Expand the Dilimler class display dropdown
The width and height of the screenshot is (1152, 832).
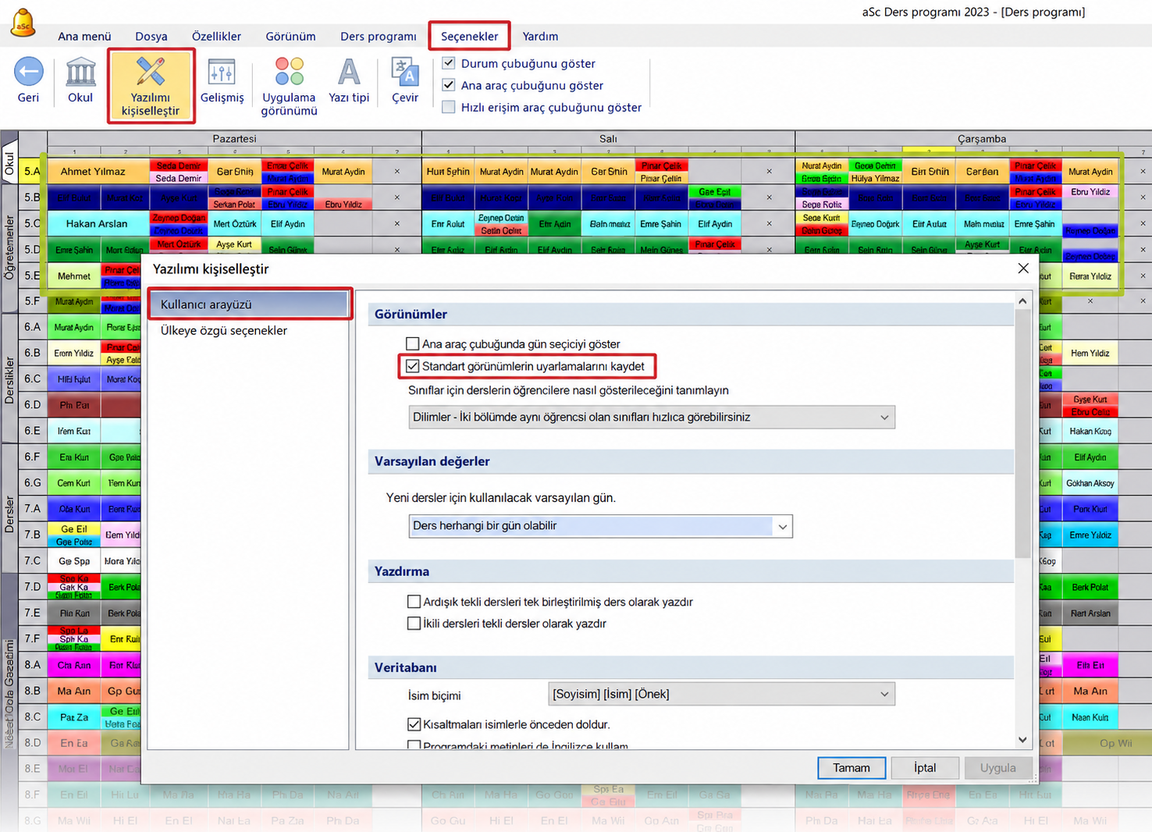[x=651, y=417]
